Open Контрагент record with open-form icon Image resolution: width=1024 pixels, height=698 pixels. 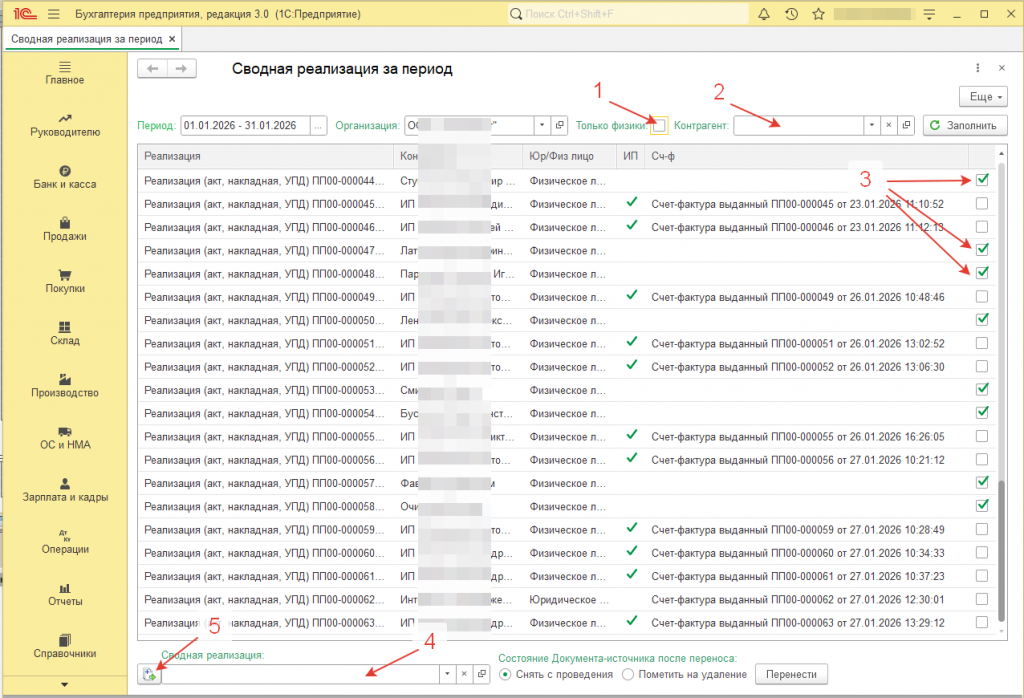(906, 125)
